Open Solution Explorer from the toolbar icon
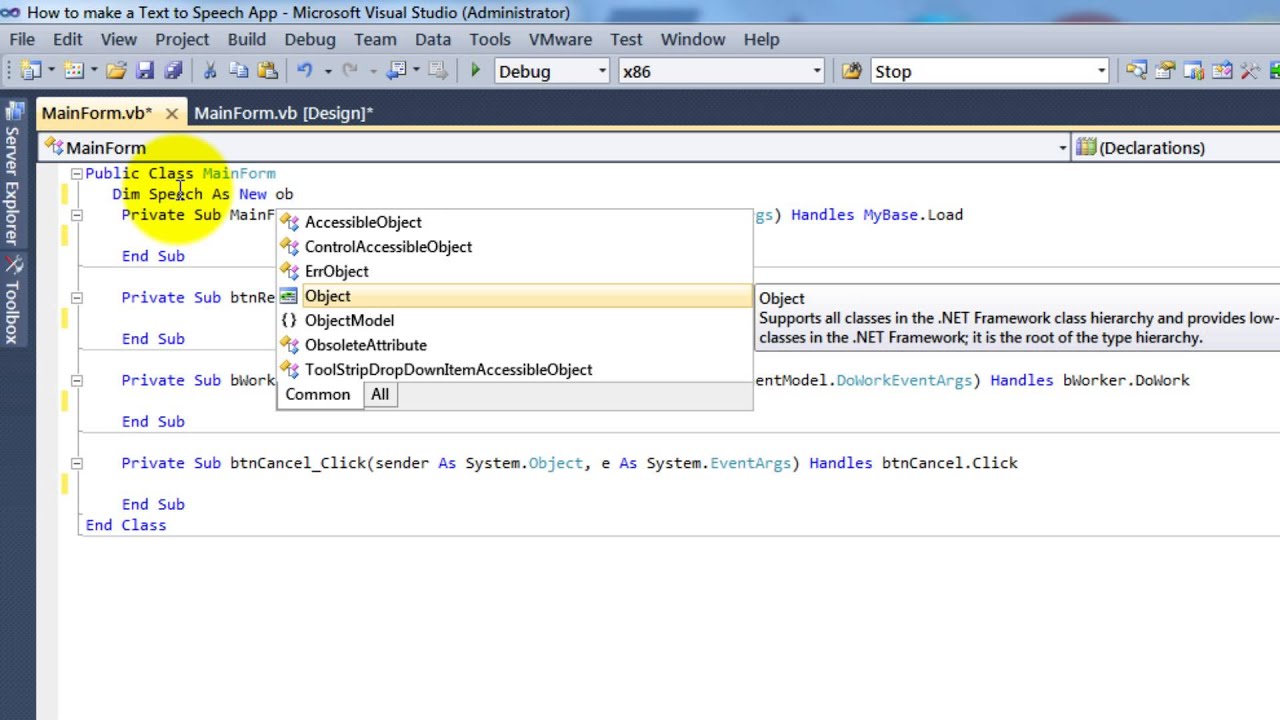 1136,71
